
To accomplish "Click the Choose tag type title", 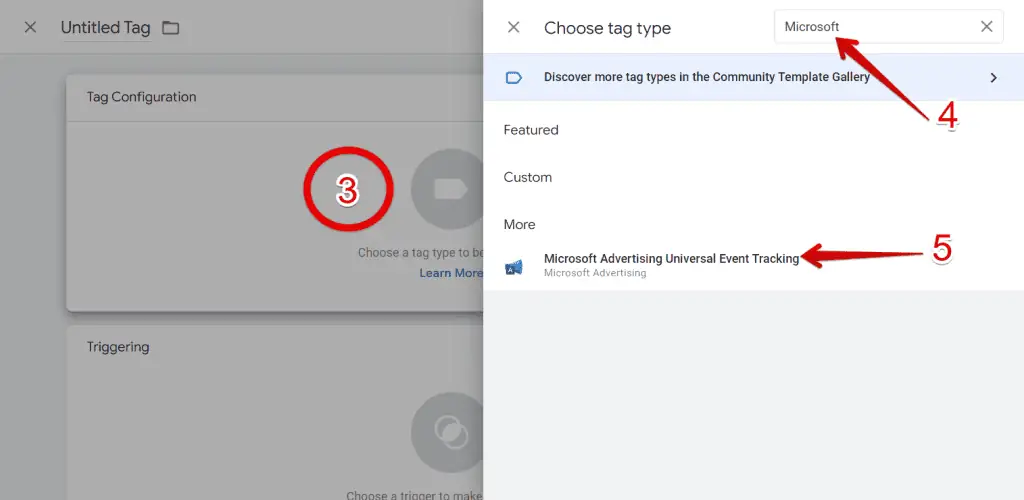I will click(607, 28).
